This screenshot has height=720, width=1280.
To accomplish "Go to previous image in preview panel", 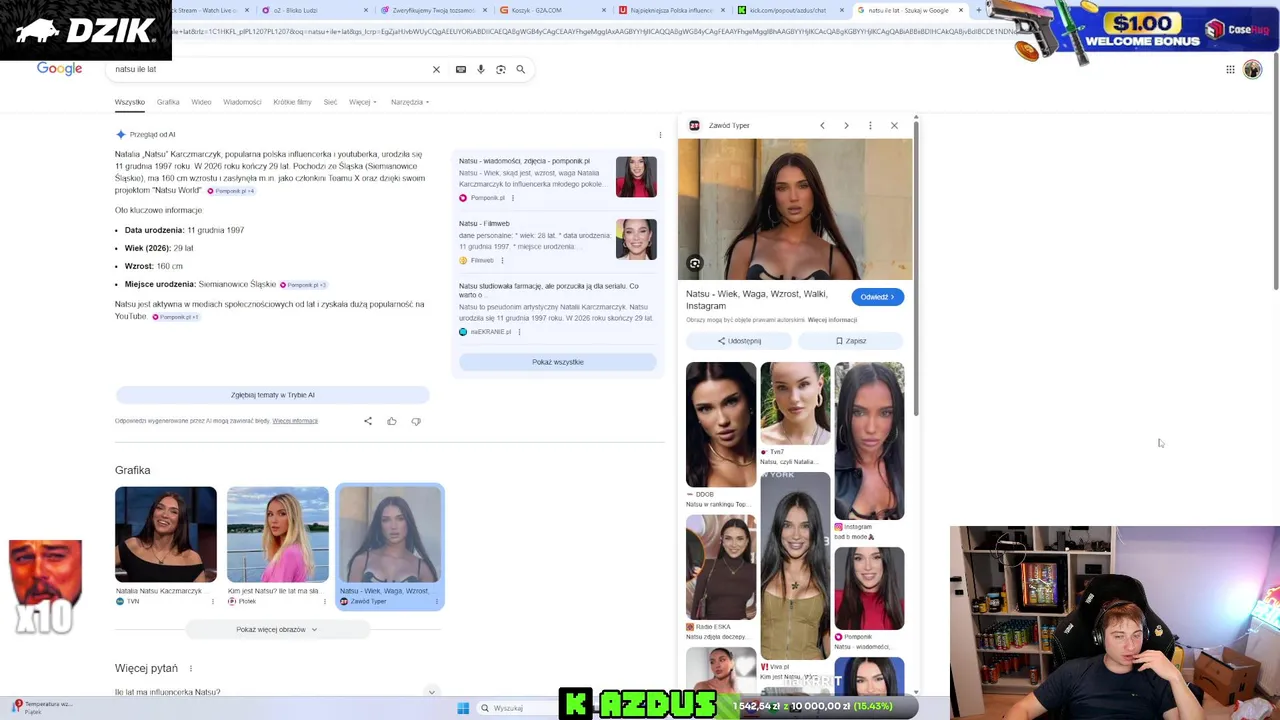I will pyautogui.click(x=822, y=125).
